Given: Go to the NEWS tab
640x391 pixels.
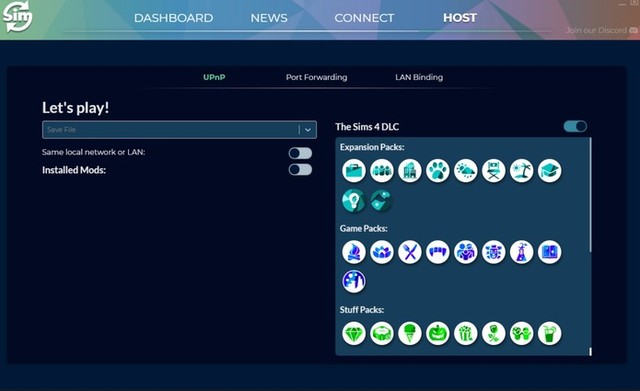Looking at the screenshot, I should (x=269, y=18).
